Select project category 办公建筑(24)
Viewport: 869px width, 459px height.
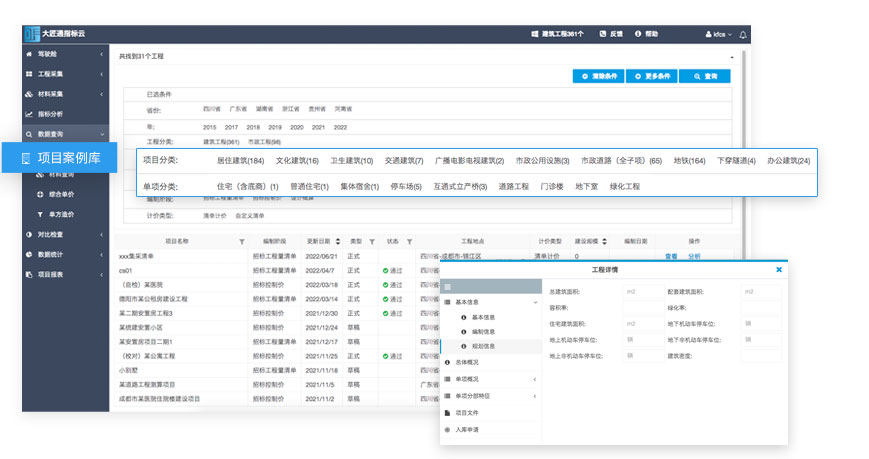pos(789,161)
